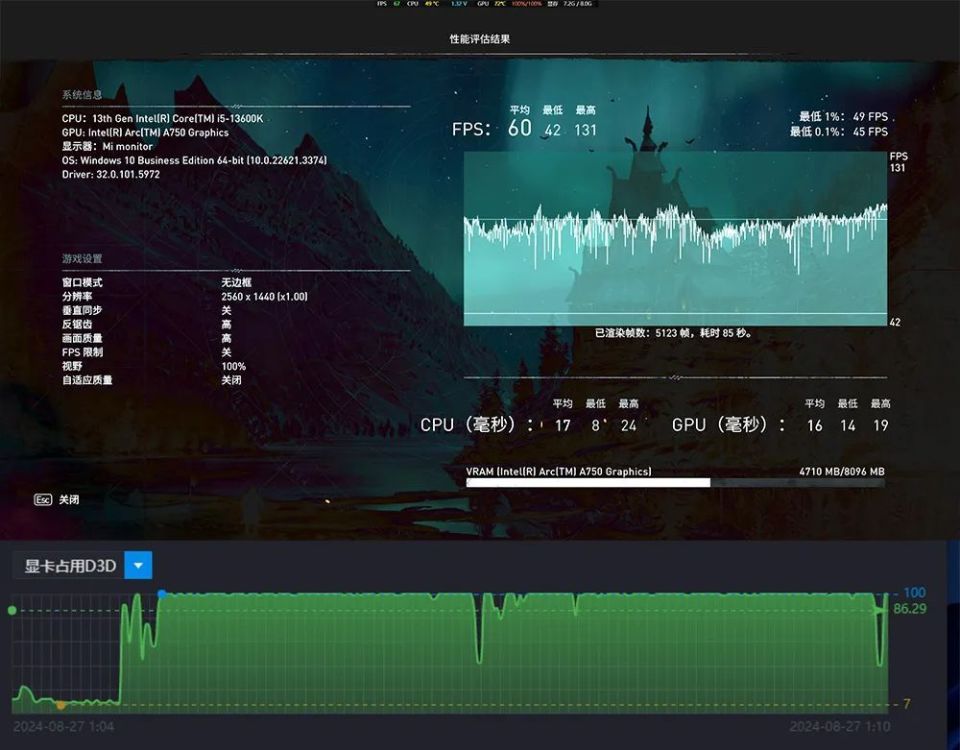960x750 pixels.
Task: Click the 窗口模式 setting label
Action: (x=82, y=282)
